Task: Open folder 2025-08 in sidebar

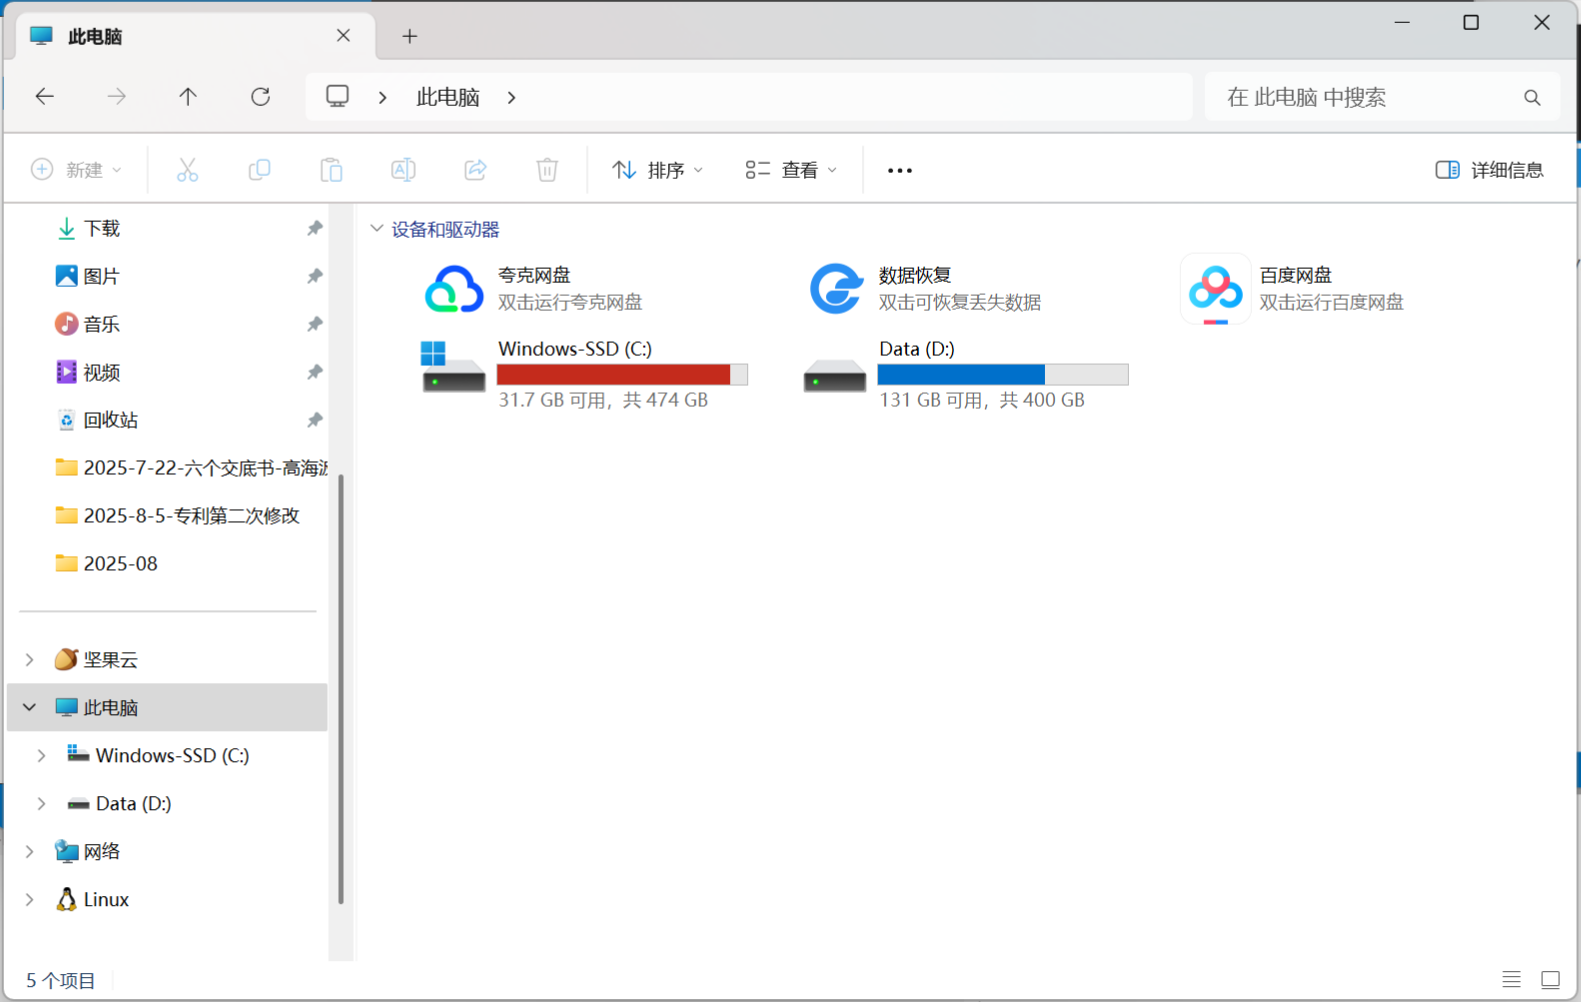Action: pyautogui.click(x=106, y=564)
